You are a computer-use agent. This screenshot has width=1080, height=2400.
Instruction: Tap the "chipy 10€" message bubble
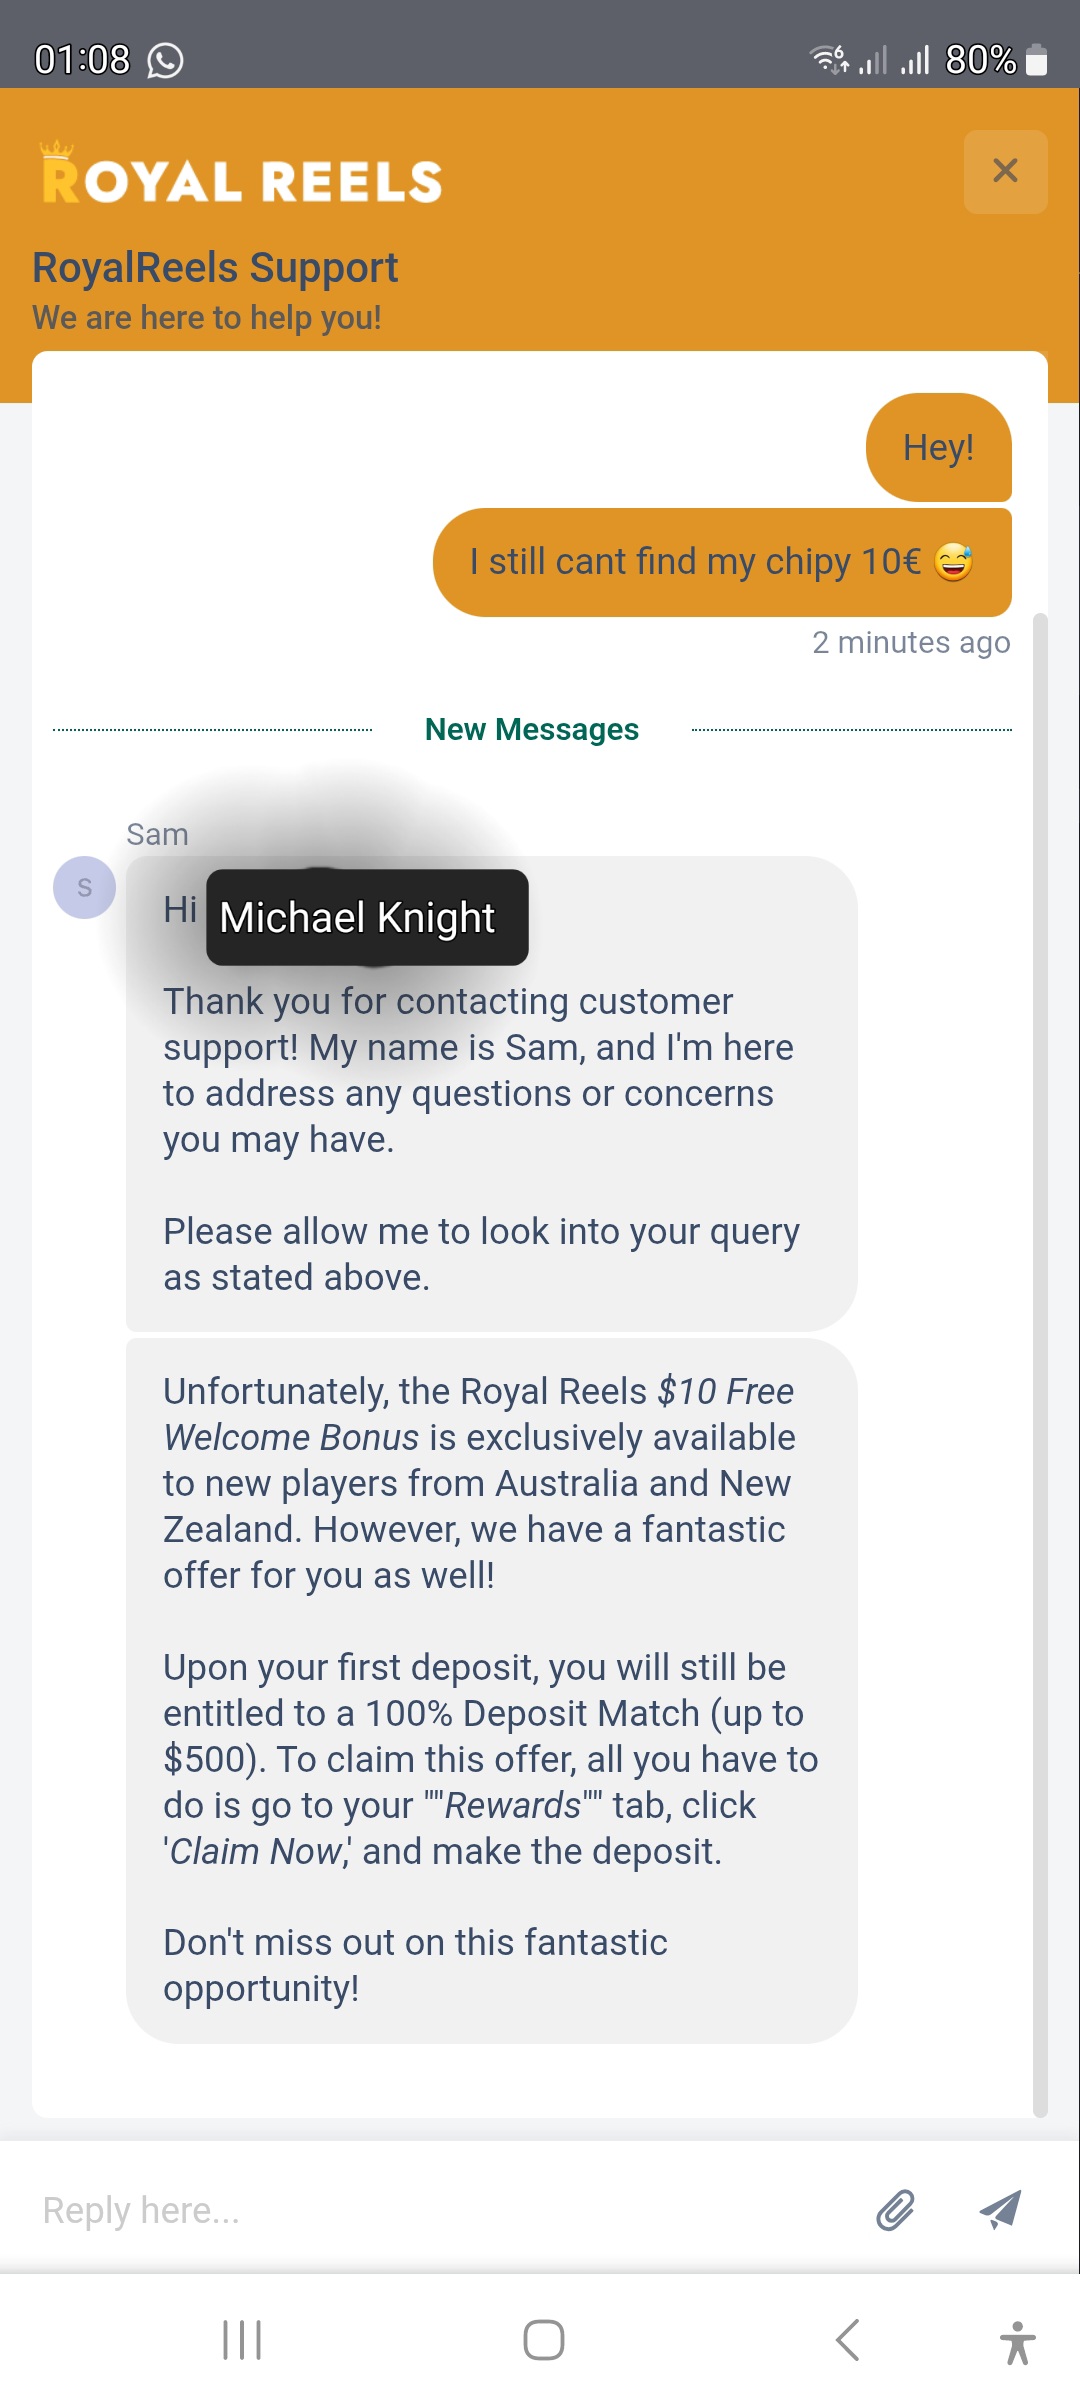pyautogui.click(x=721, y=562)
